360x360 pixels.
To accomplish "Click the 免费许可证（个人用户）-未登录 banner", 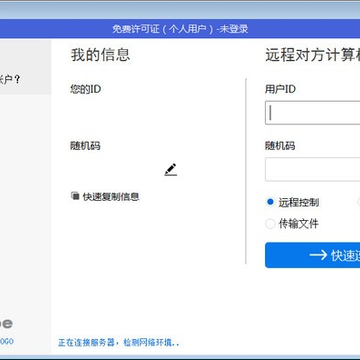I will click(180, 29).
